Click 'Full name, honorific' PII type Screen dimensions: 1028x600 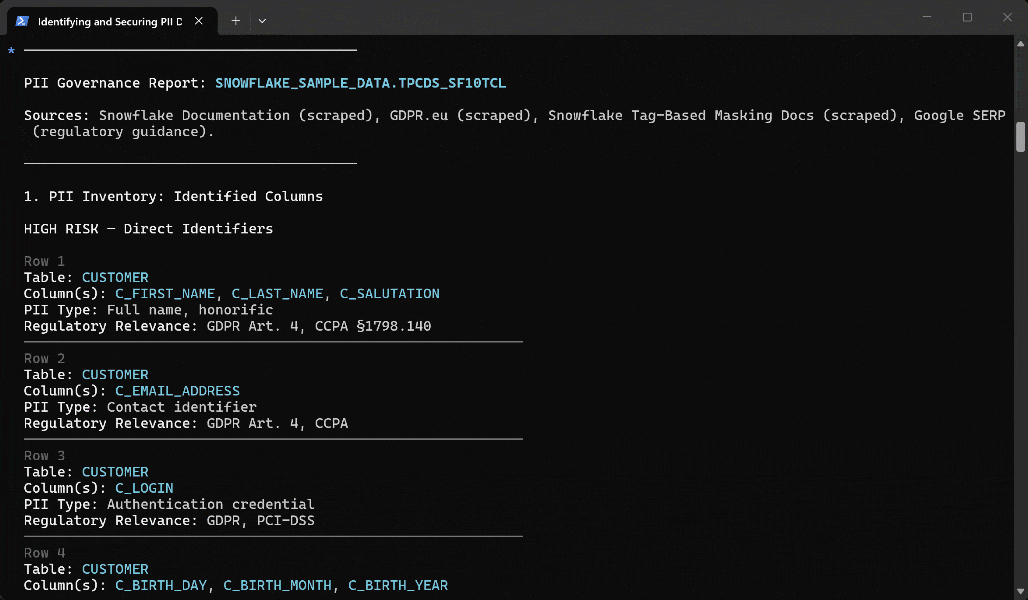pos(190,310)
